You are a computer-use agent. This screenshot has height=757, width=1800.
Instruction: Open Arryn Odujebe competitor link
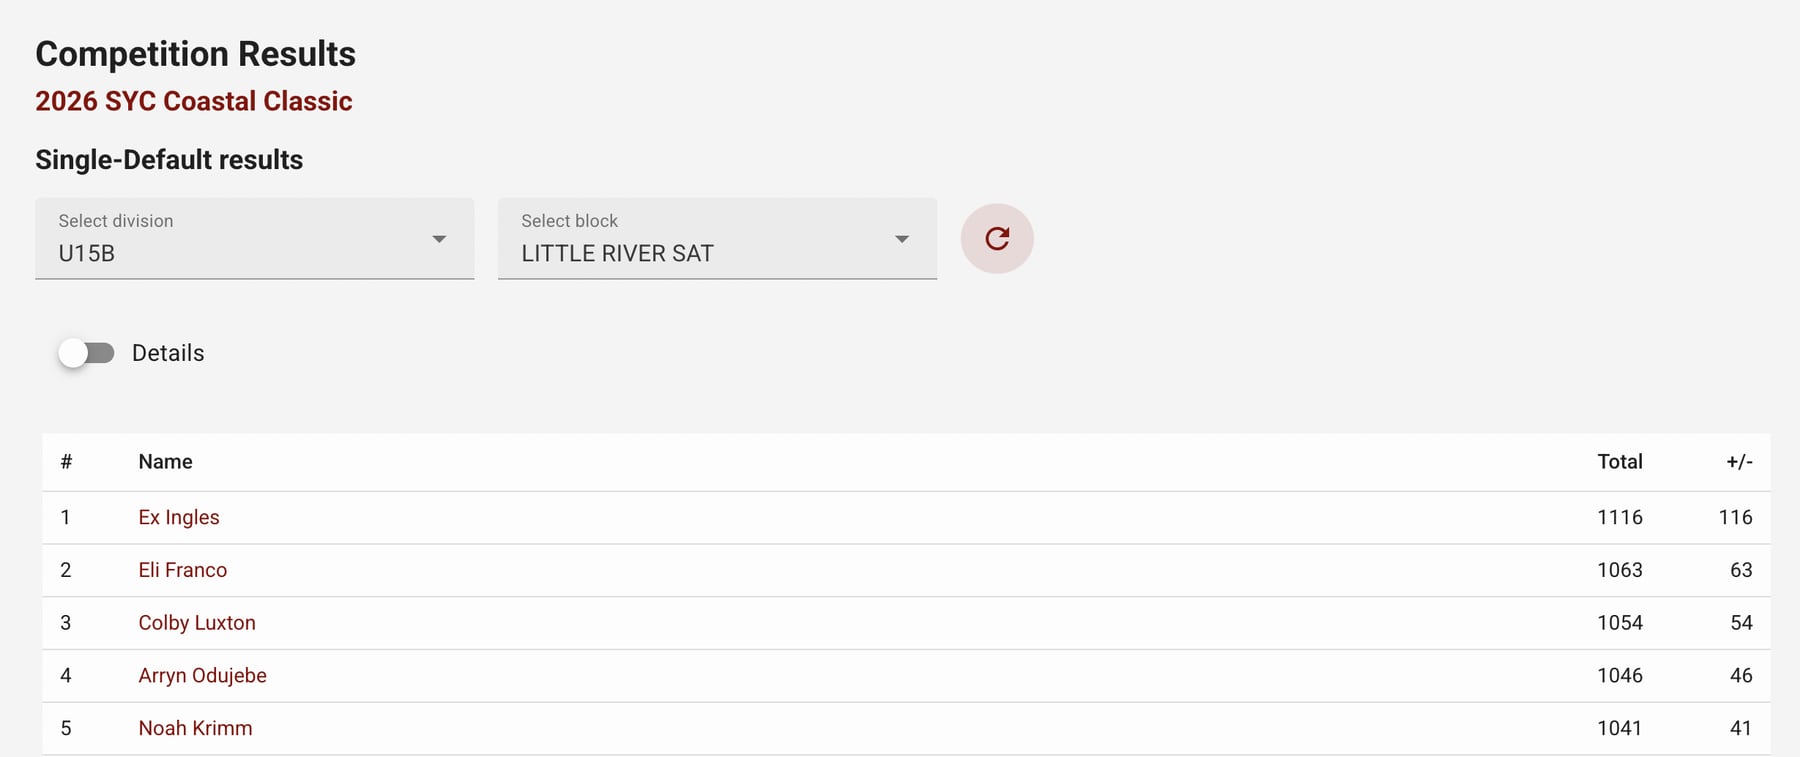[203, 676]
